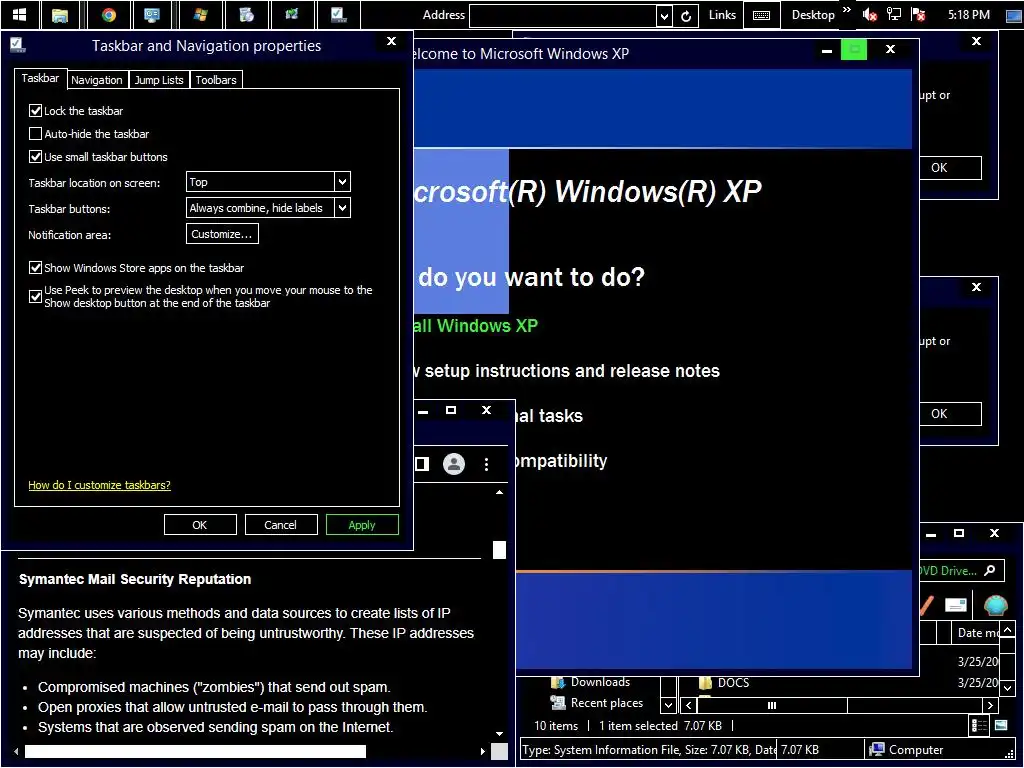Open File Explorer from the taskbar

(59, 14)
